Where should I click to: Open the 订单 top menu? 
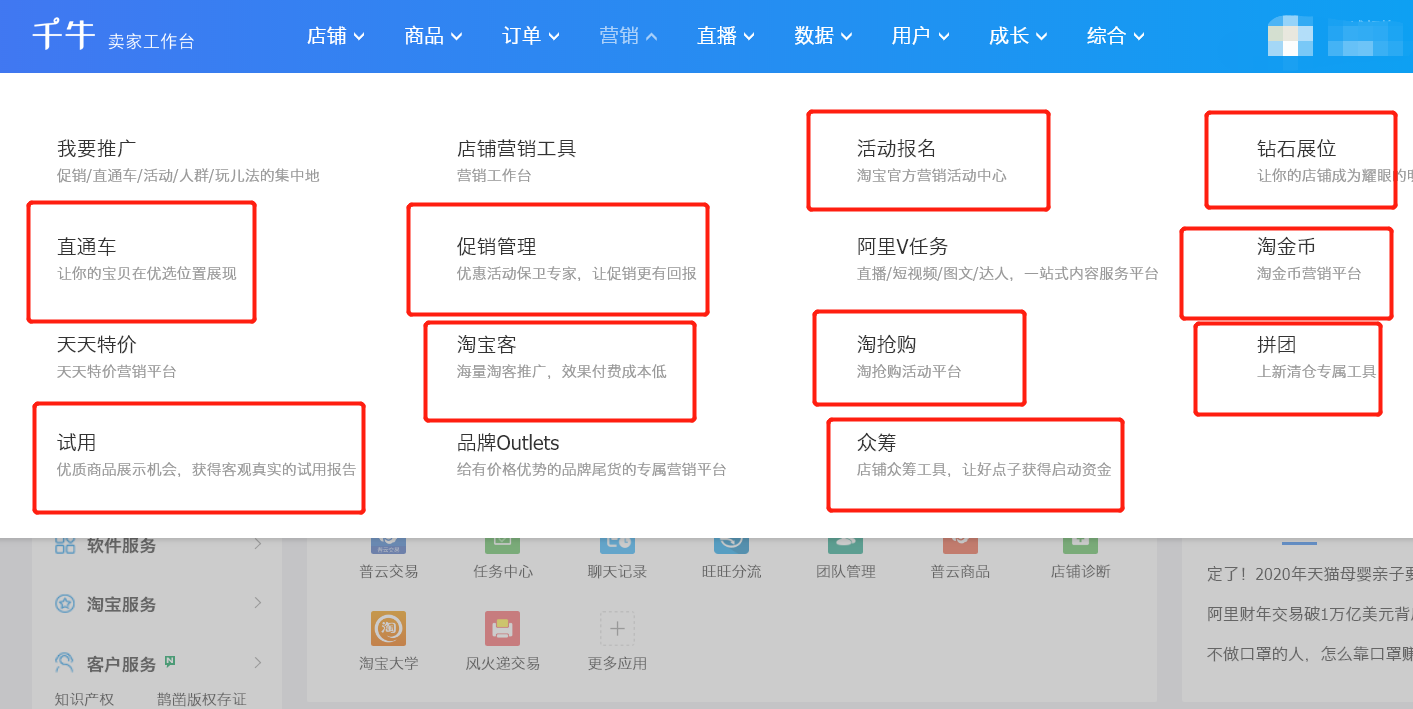[x=531, y=36]
